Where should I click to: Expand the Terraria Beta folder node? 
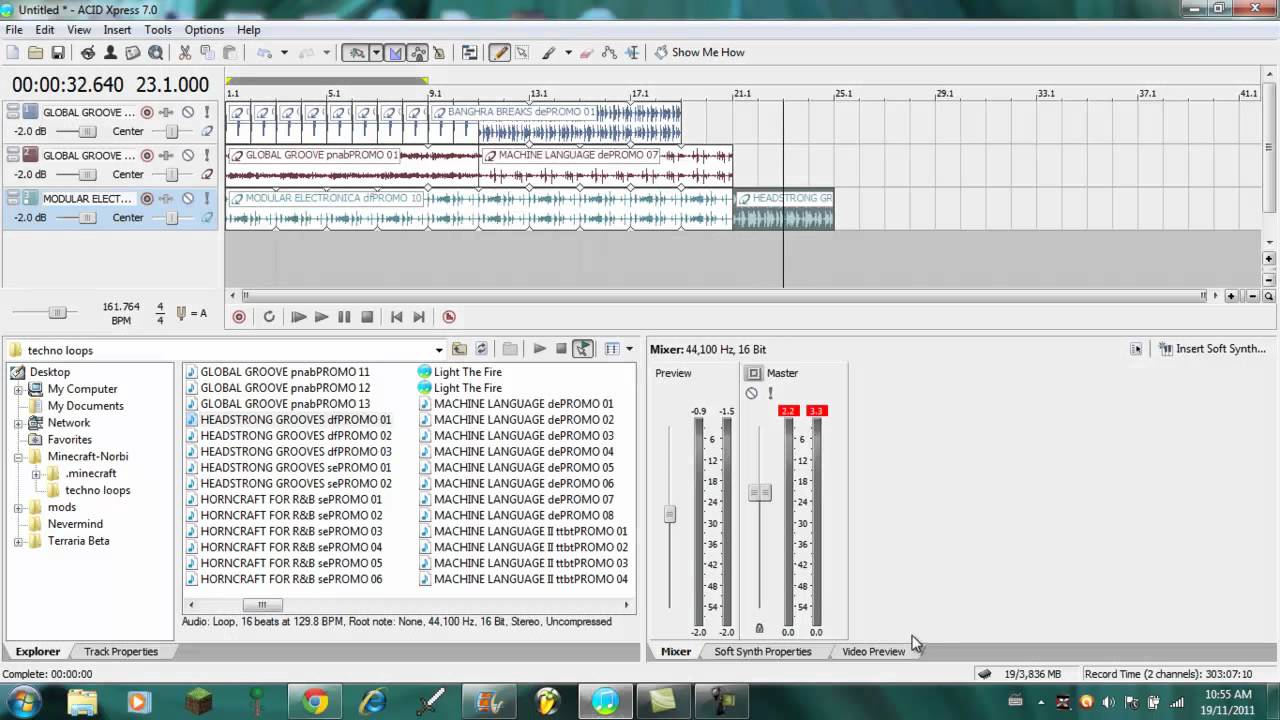click(18, 541)
